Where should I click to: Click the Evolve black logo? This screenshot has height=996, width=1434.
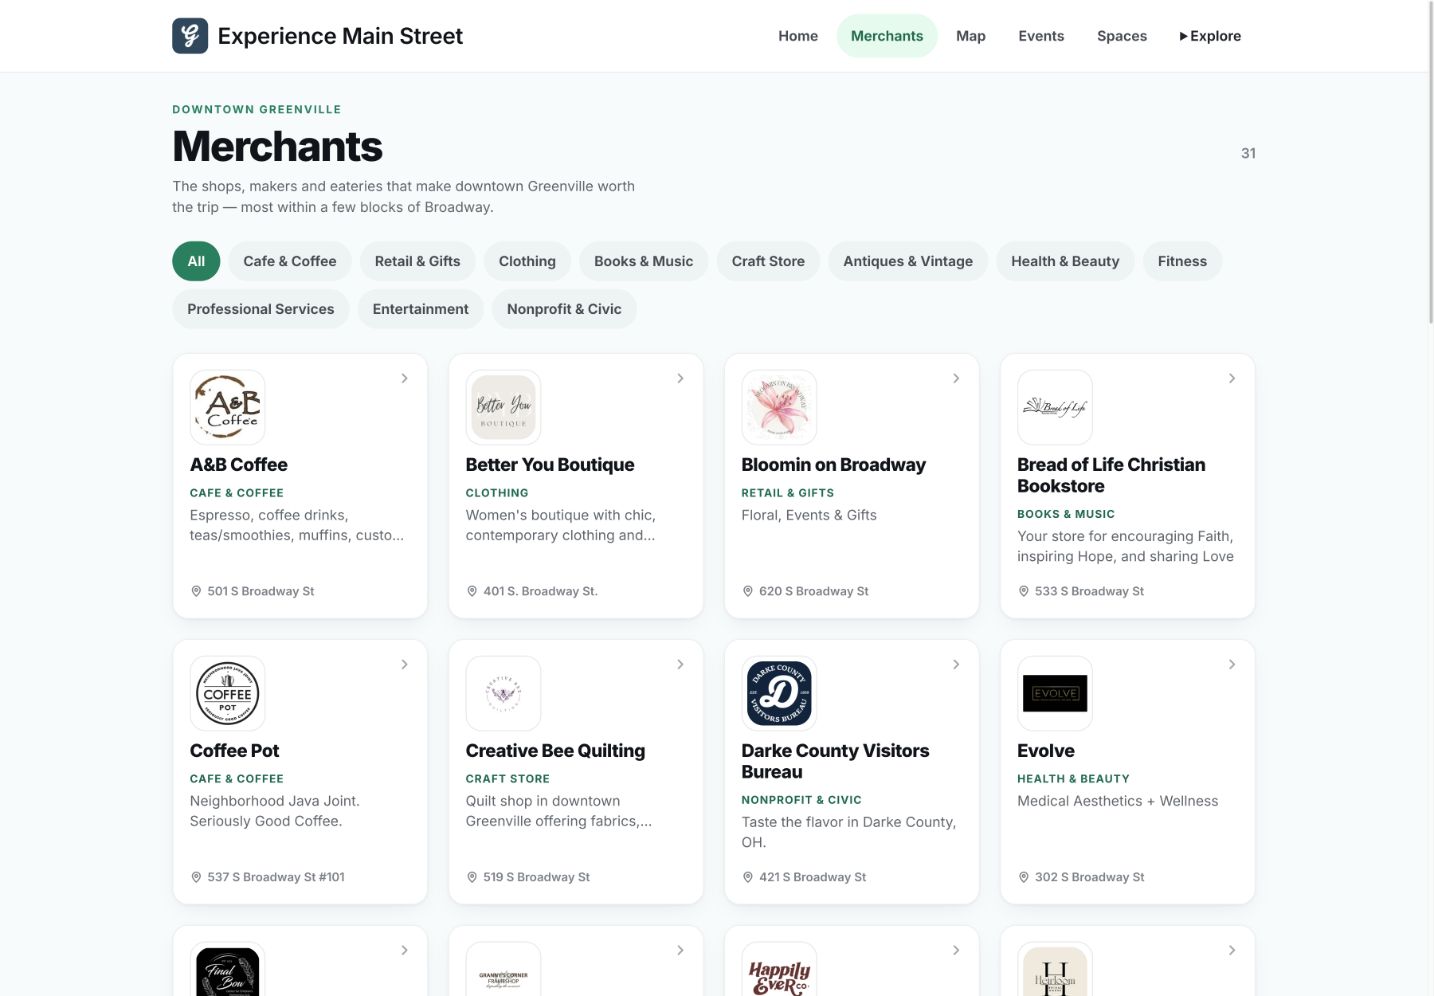(x=1055, y=693)
